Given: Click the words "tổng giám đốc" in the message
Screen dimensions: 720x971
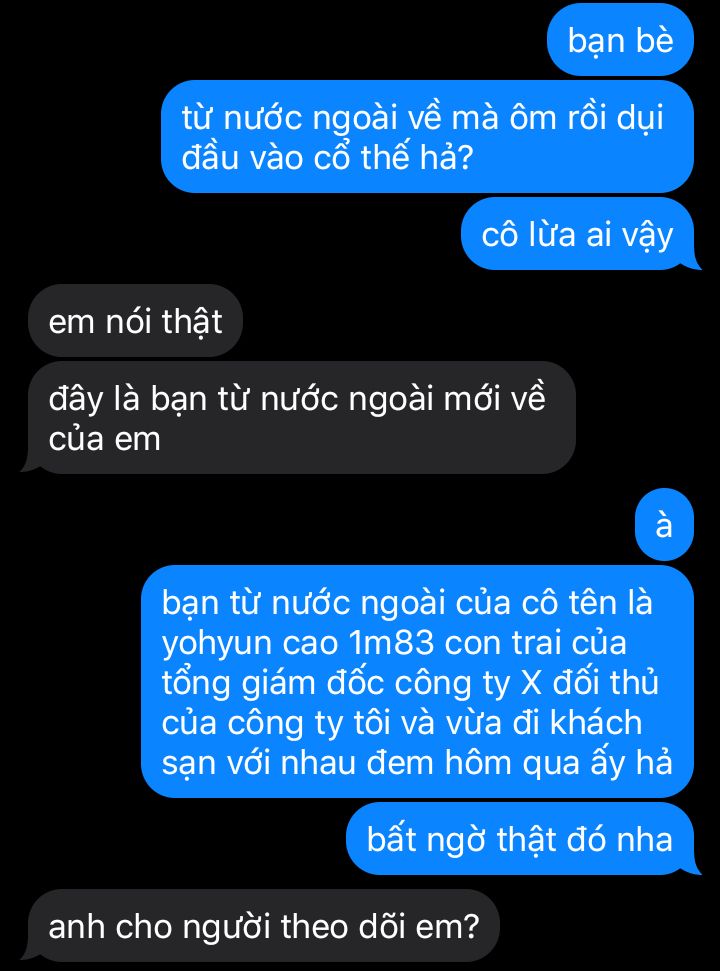Looking at the screenshot, I should tap(273, 684).
